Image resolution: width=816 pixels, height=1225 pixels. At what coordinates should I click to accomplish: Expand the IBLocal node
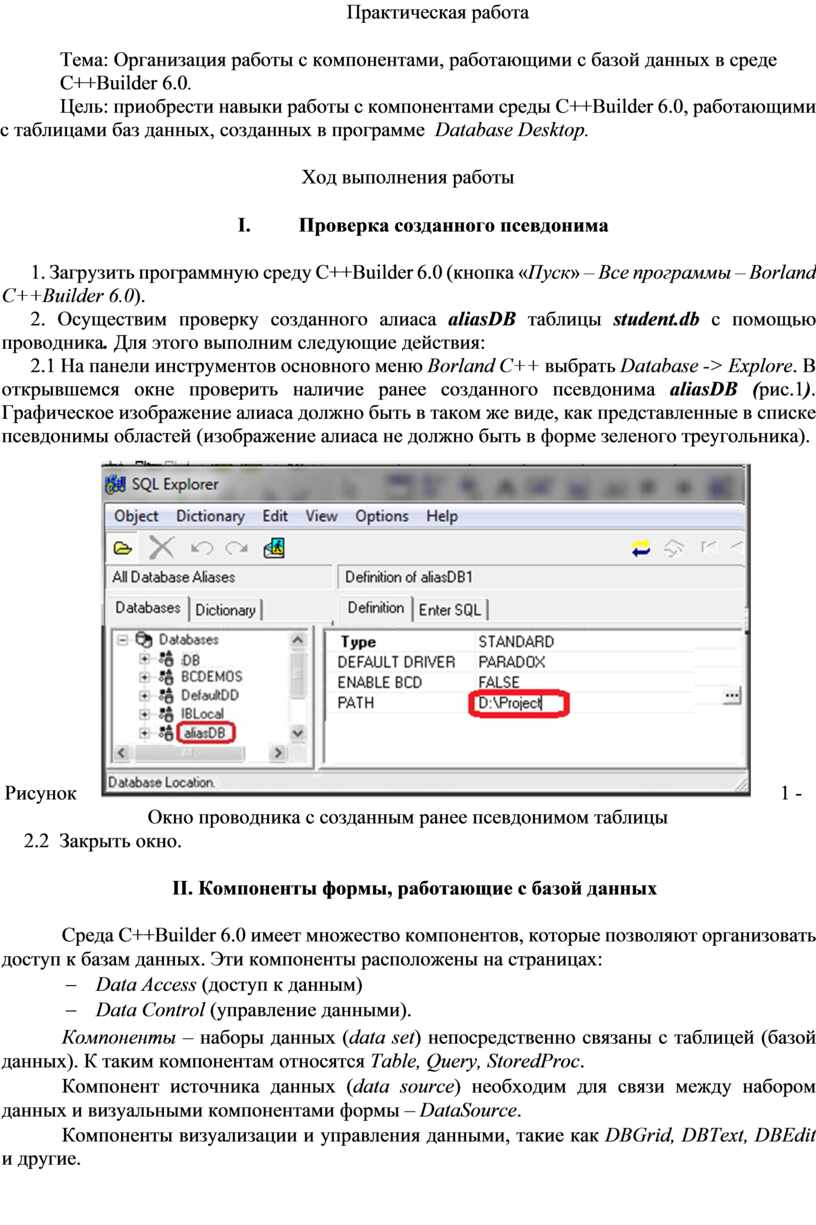pos(145,714)
